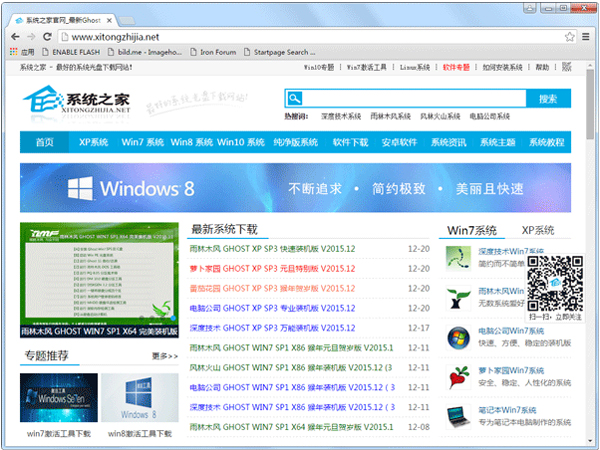600x450 pixels.
Task: Reload the page with refresh icon
Action: (x=47, y=37)
